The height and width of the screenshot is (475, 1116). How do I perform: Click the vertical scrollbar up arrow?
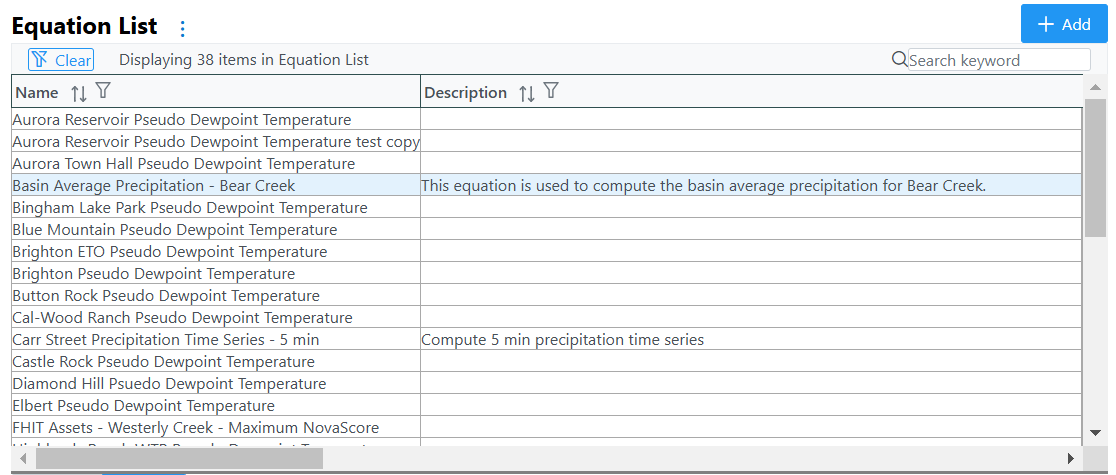tap(1095, 87)
